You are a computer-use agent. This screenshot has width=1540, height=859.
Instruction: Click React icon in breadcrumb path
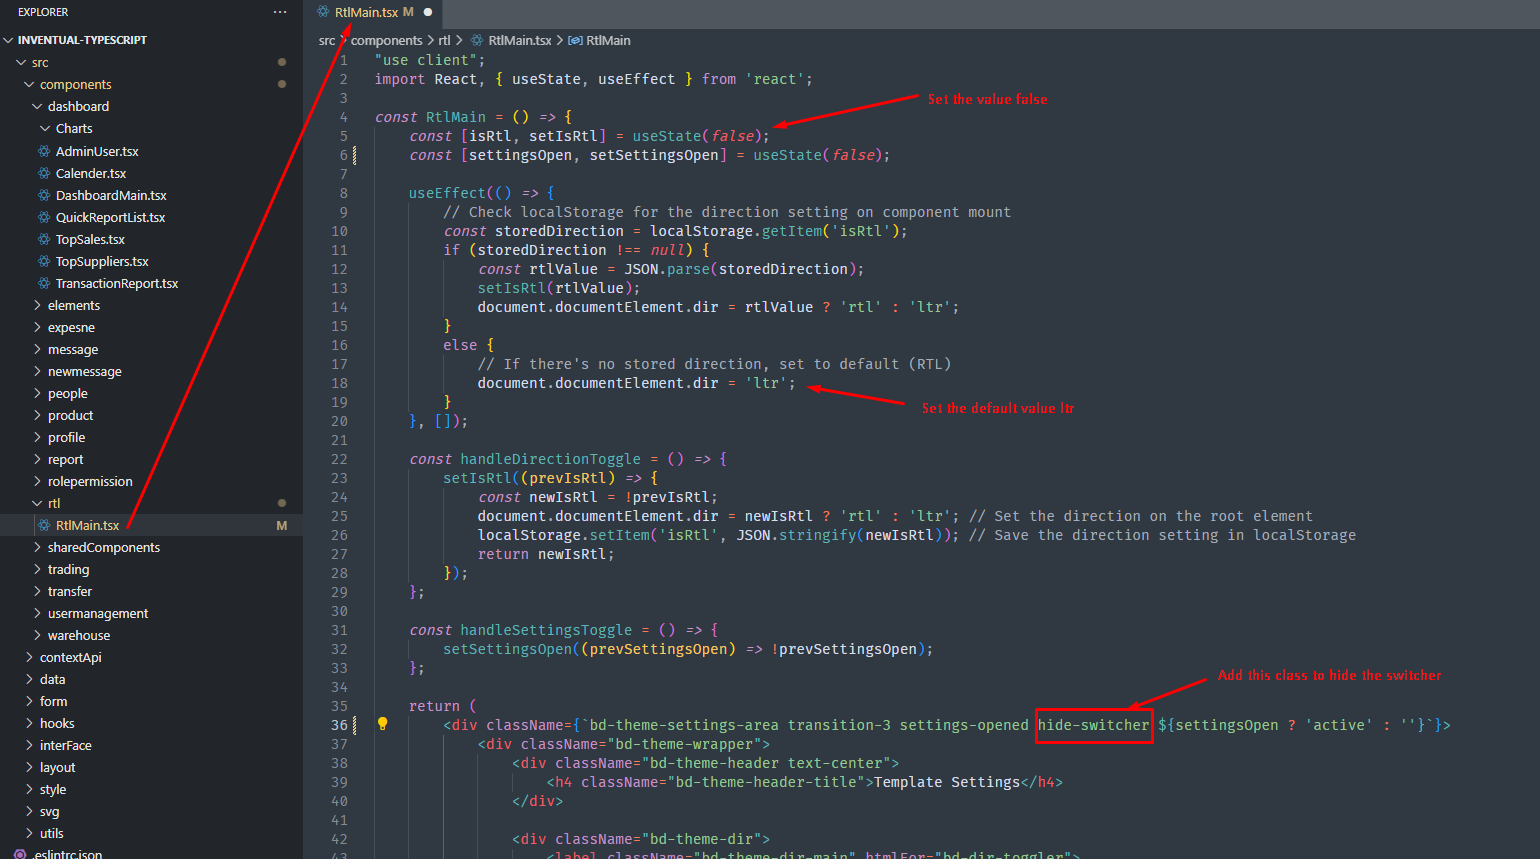[476, 41]
